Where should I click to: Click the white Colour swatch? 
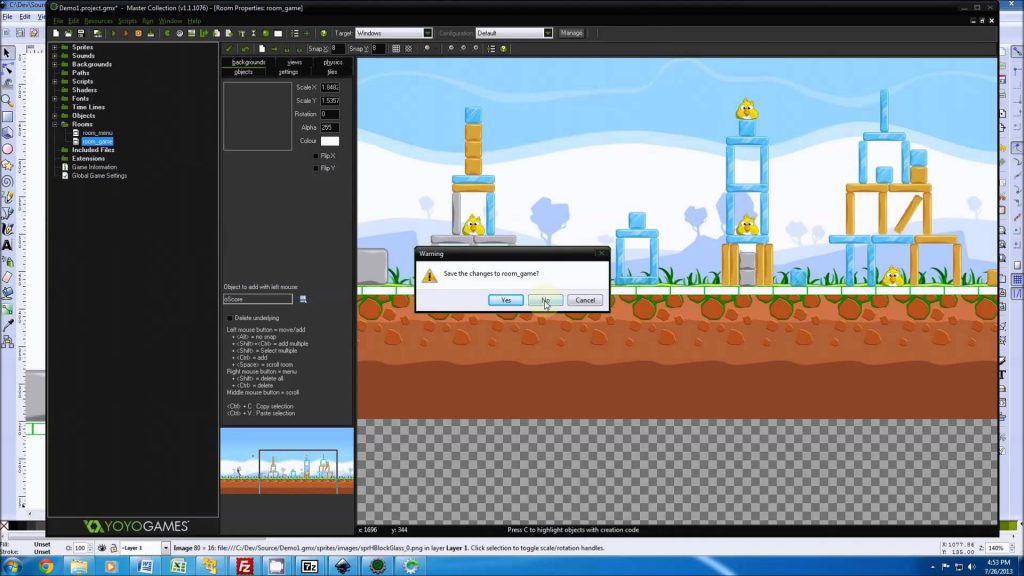coord(329,141)
